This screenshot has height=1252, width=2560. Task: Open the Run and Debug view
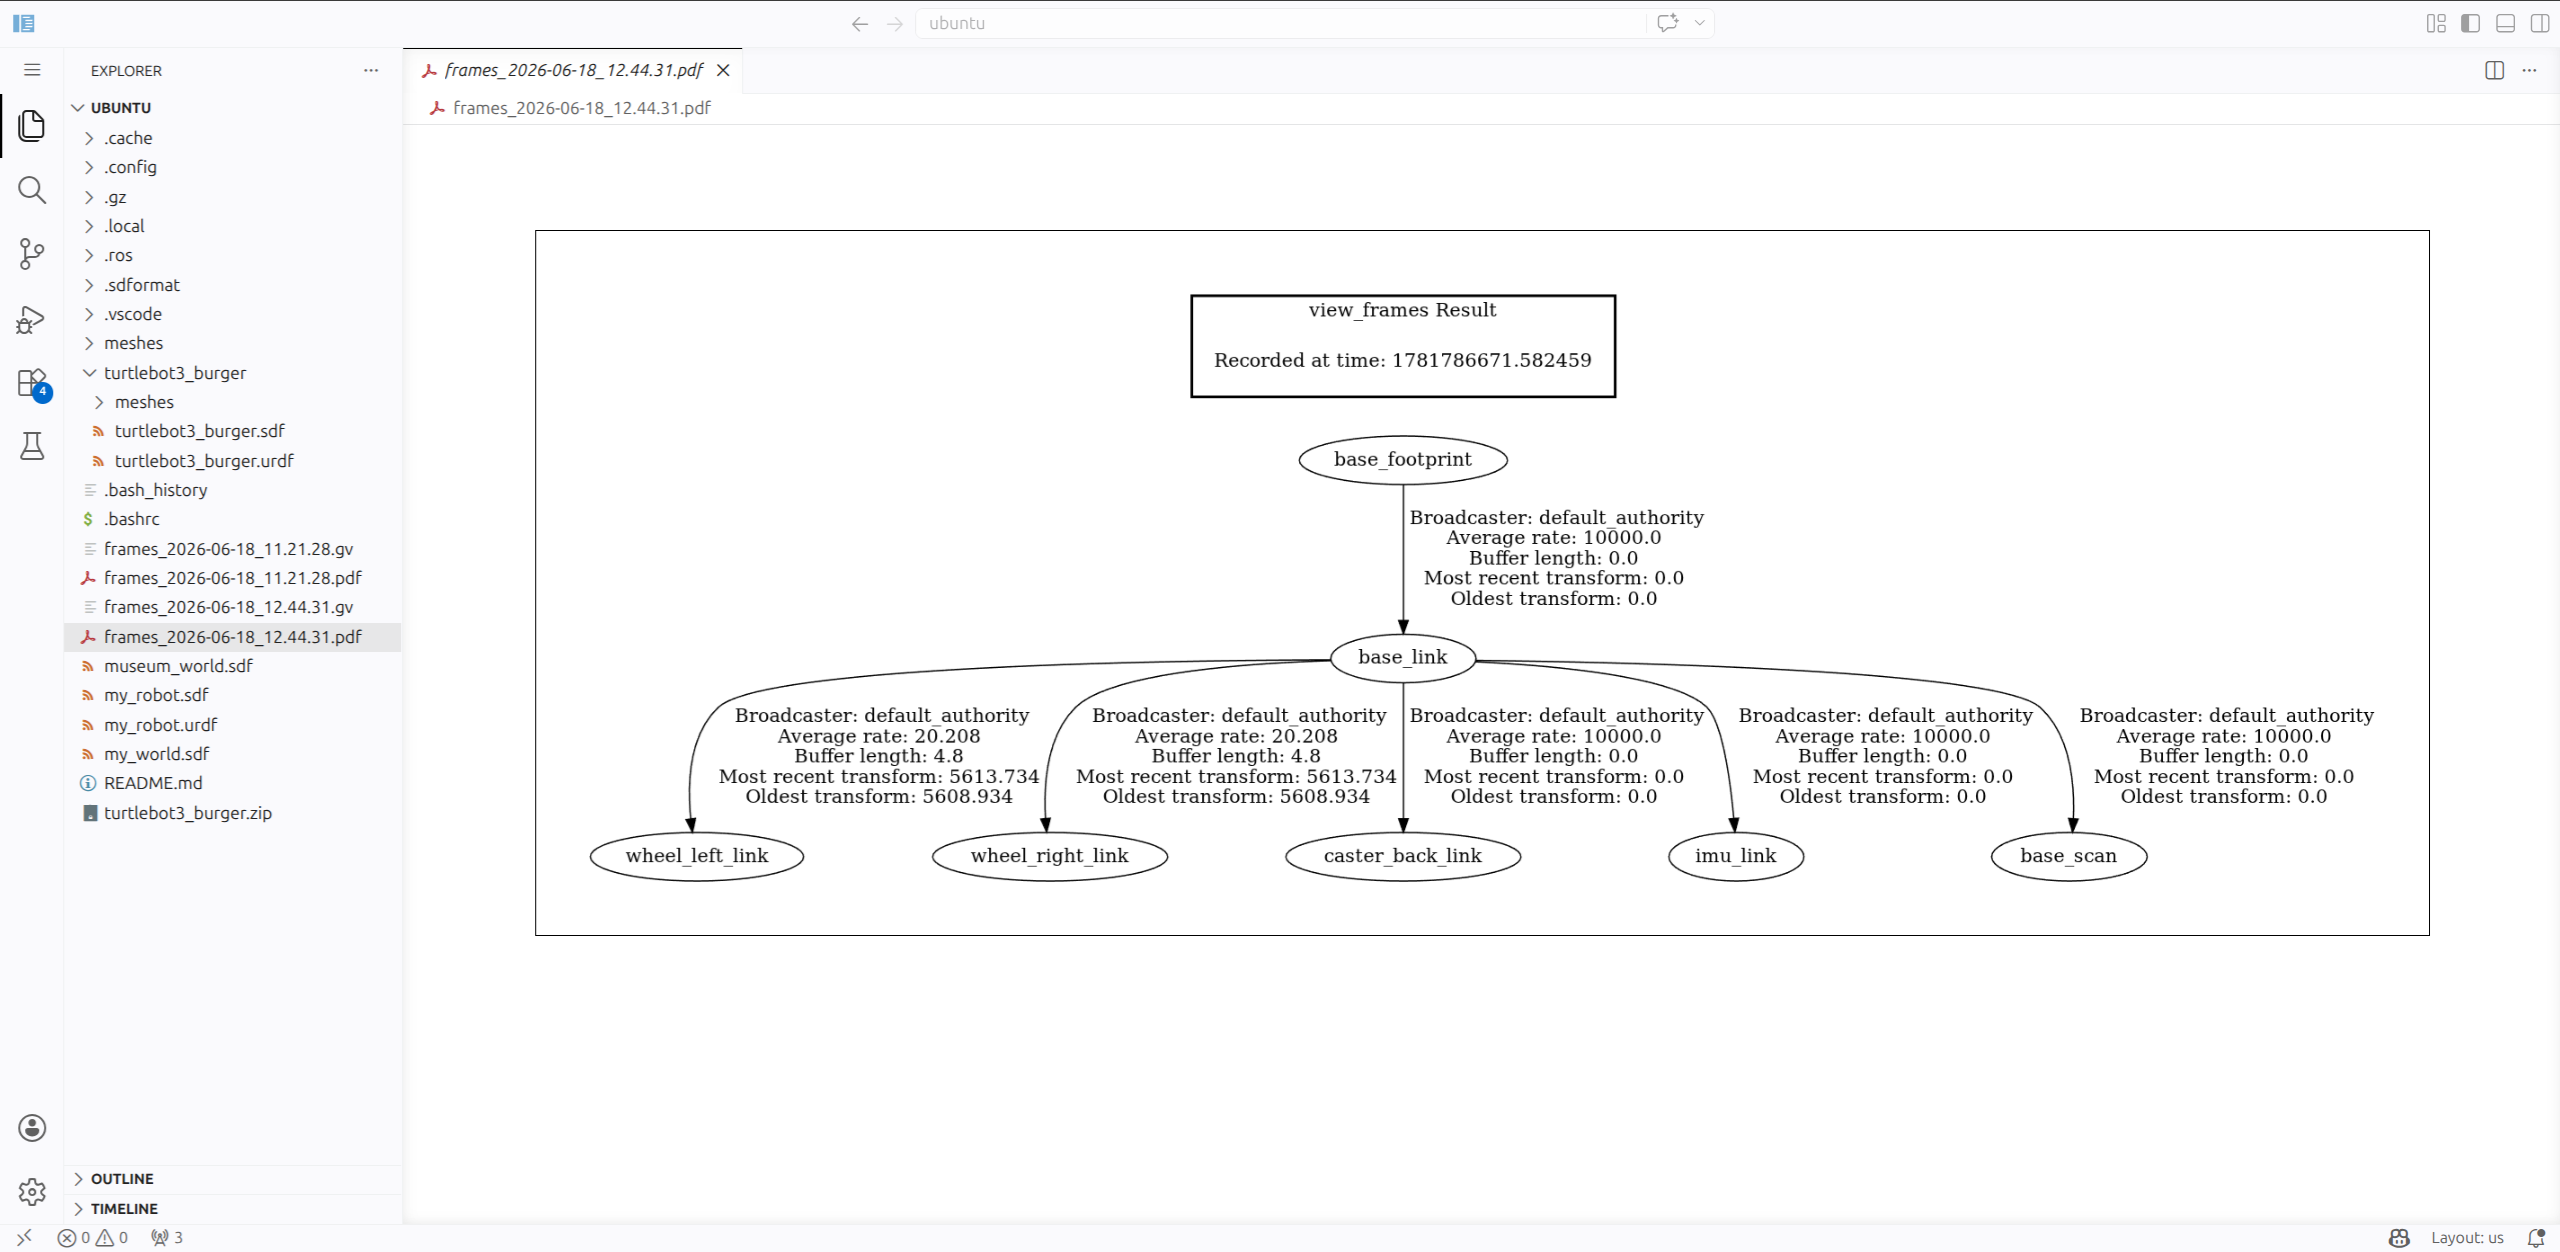pos(32,319)
